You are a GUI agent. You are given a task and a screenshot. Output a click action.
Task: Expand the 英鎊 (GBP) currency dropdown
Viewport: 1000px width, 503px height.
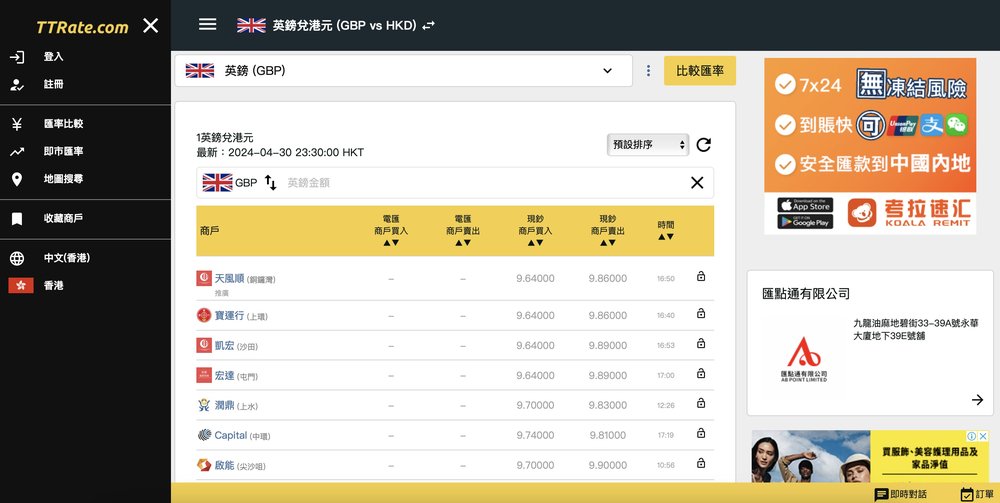(x=606, y=71)
